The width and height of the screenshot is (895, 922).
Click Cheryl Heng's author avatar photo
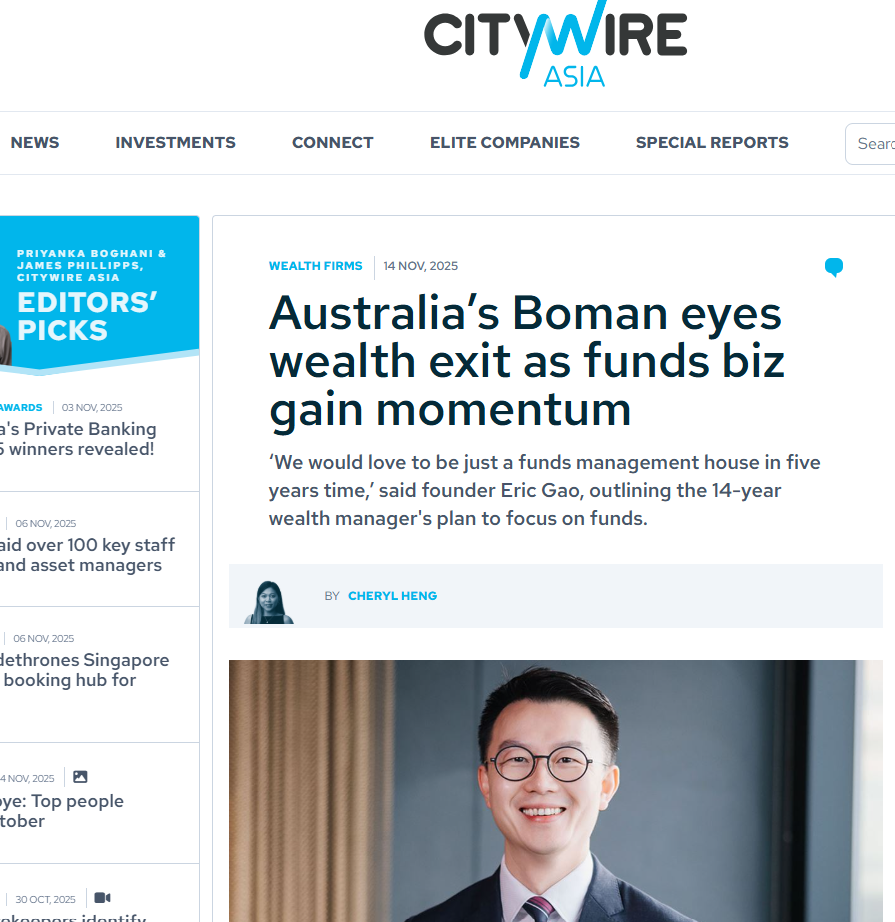pyautogui.click(x=269, y=602)
